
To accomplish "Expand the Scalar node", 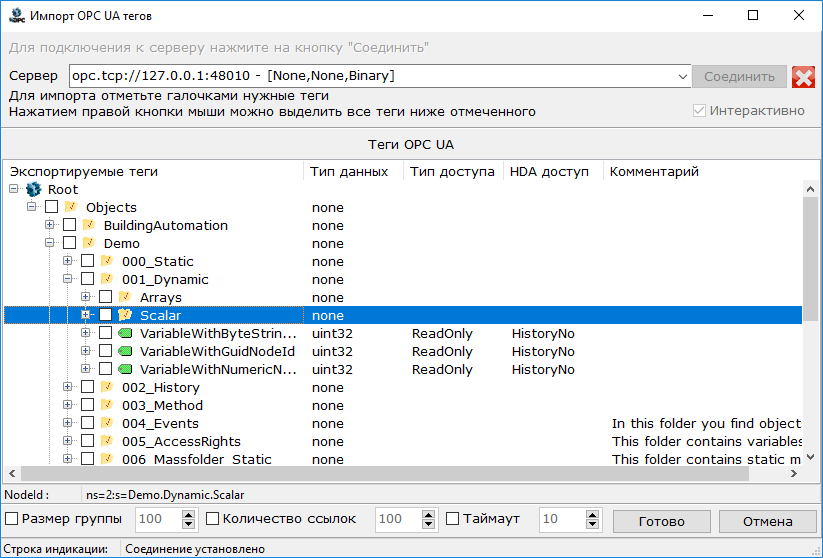I will coord(86,314).
